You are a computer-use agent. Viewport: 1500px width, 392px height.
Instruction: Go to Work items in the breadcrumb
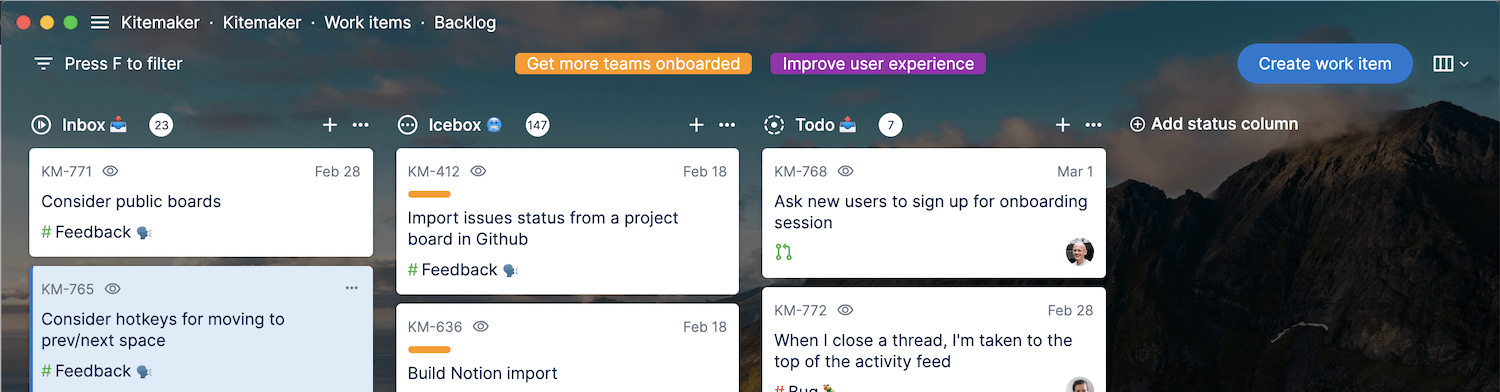[365, 22]
